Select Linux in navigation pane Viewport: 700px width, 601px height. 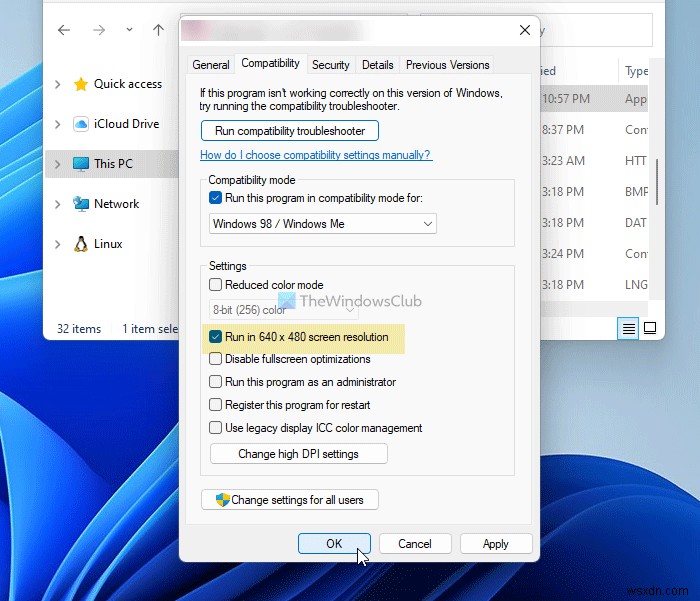coord(108,244)
